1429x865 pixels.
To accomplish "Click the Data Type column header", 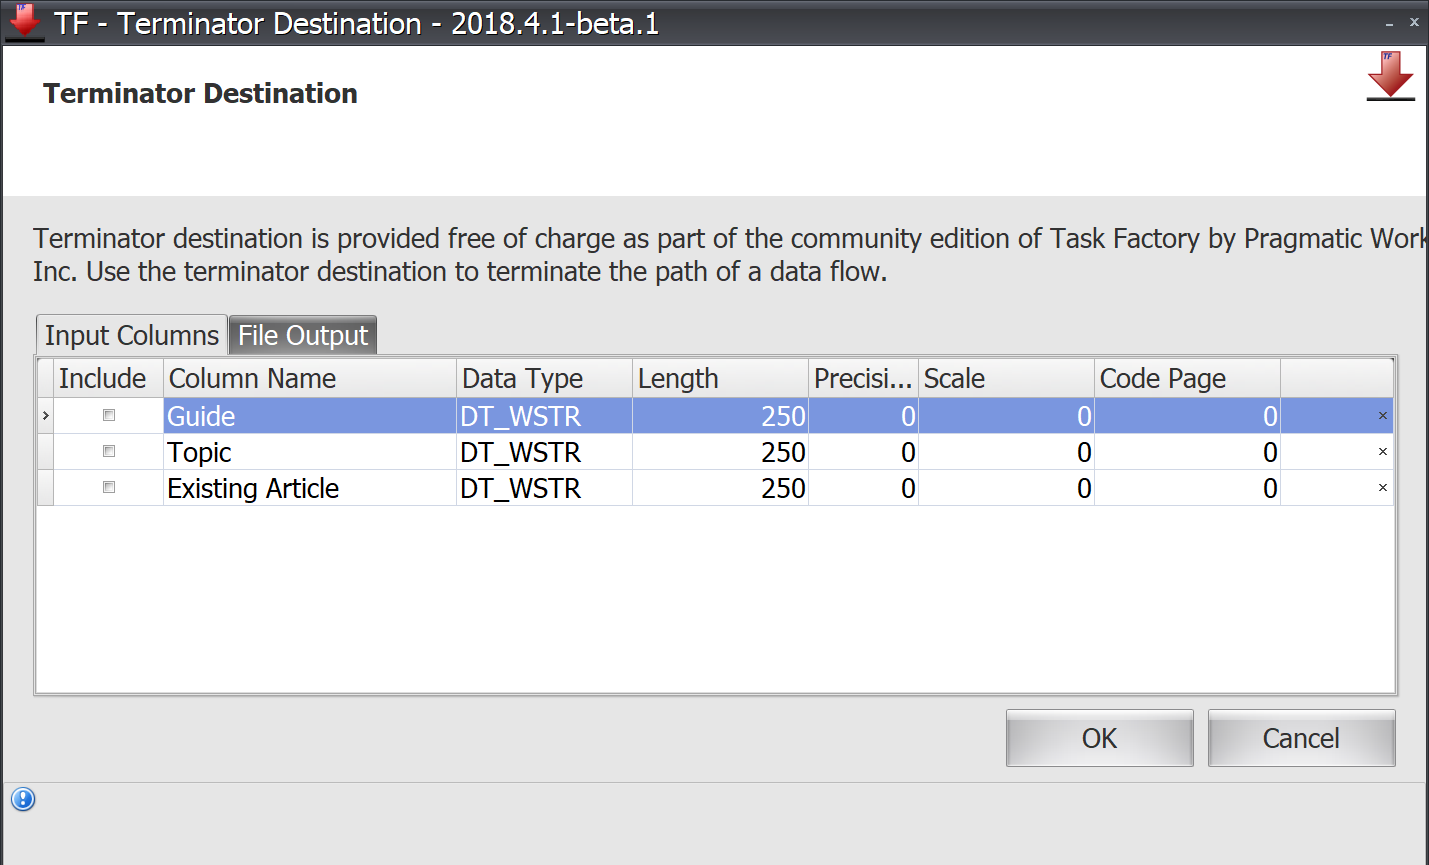I will [x=544, y=378].
